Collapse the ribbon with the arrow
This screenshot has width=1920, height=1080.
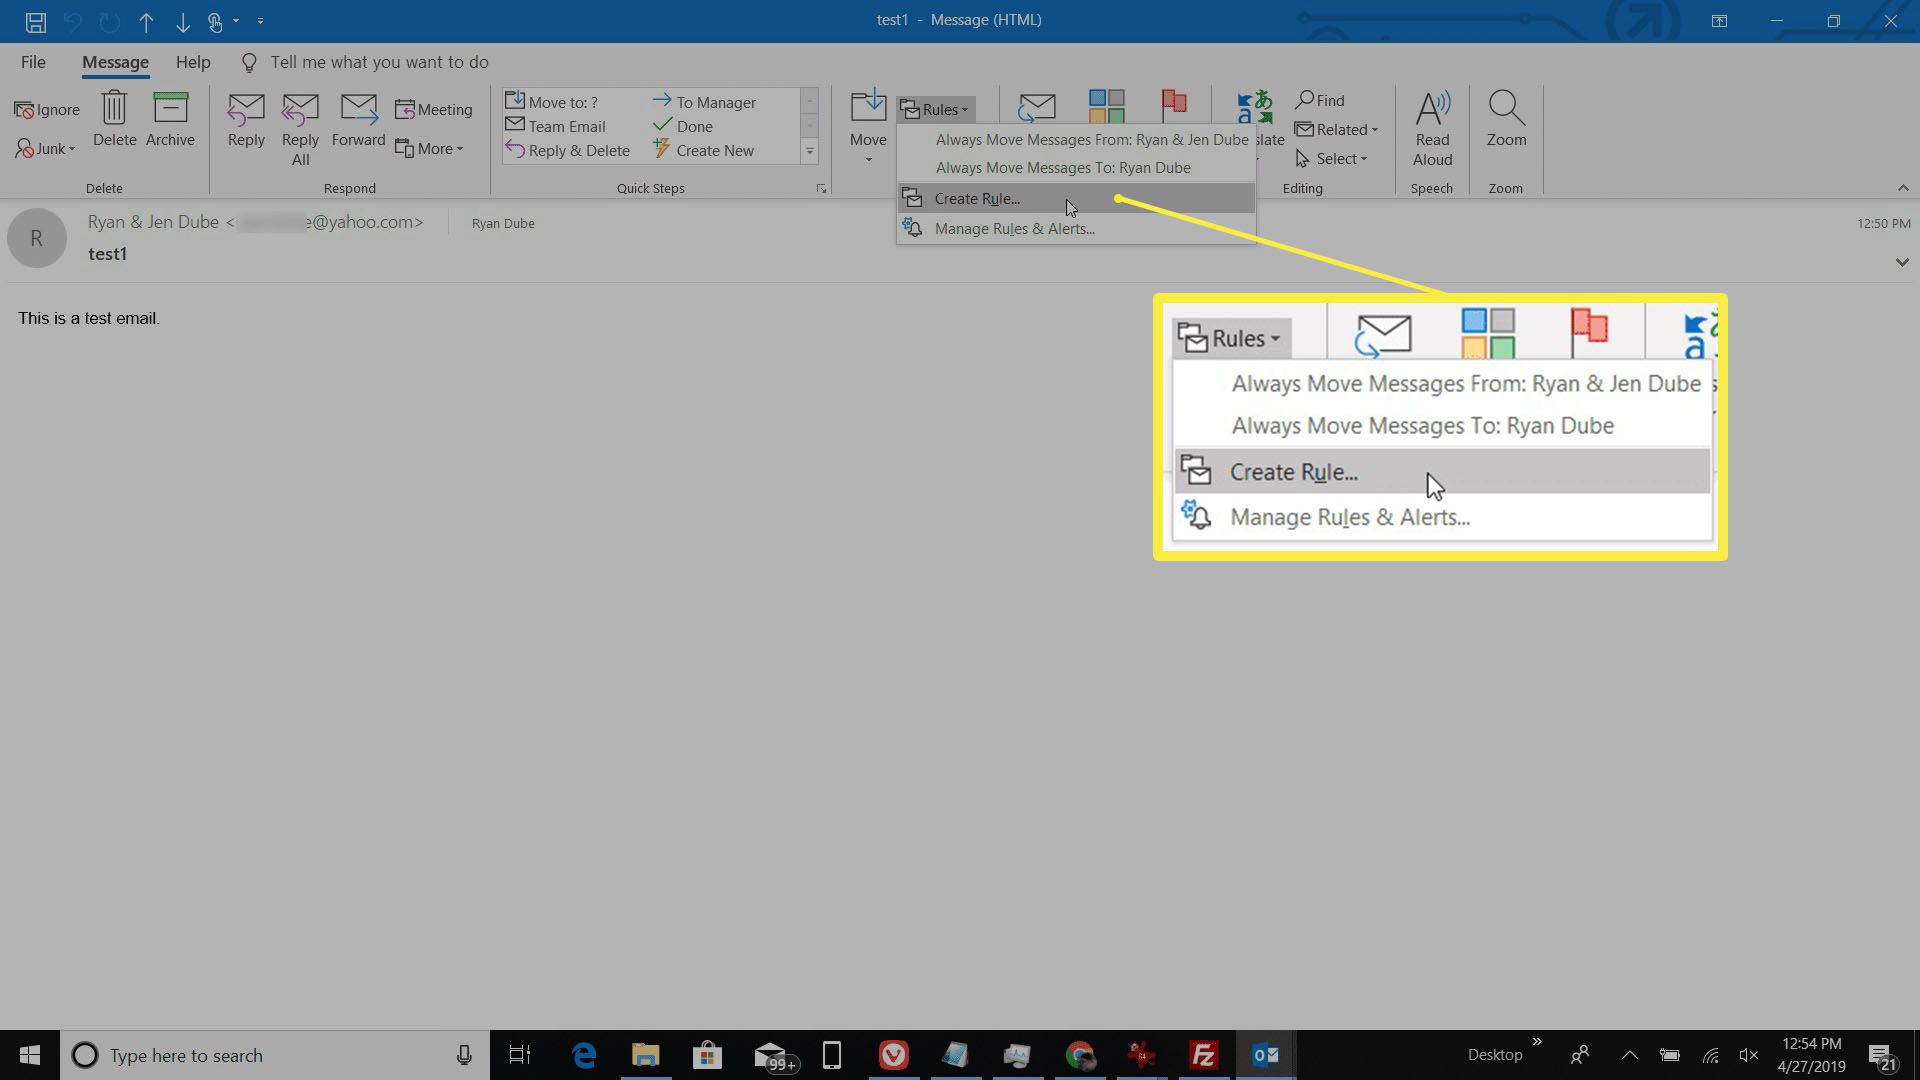click(x=1903, y=188)
